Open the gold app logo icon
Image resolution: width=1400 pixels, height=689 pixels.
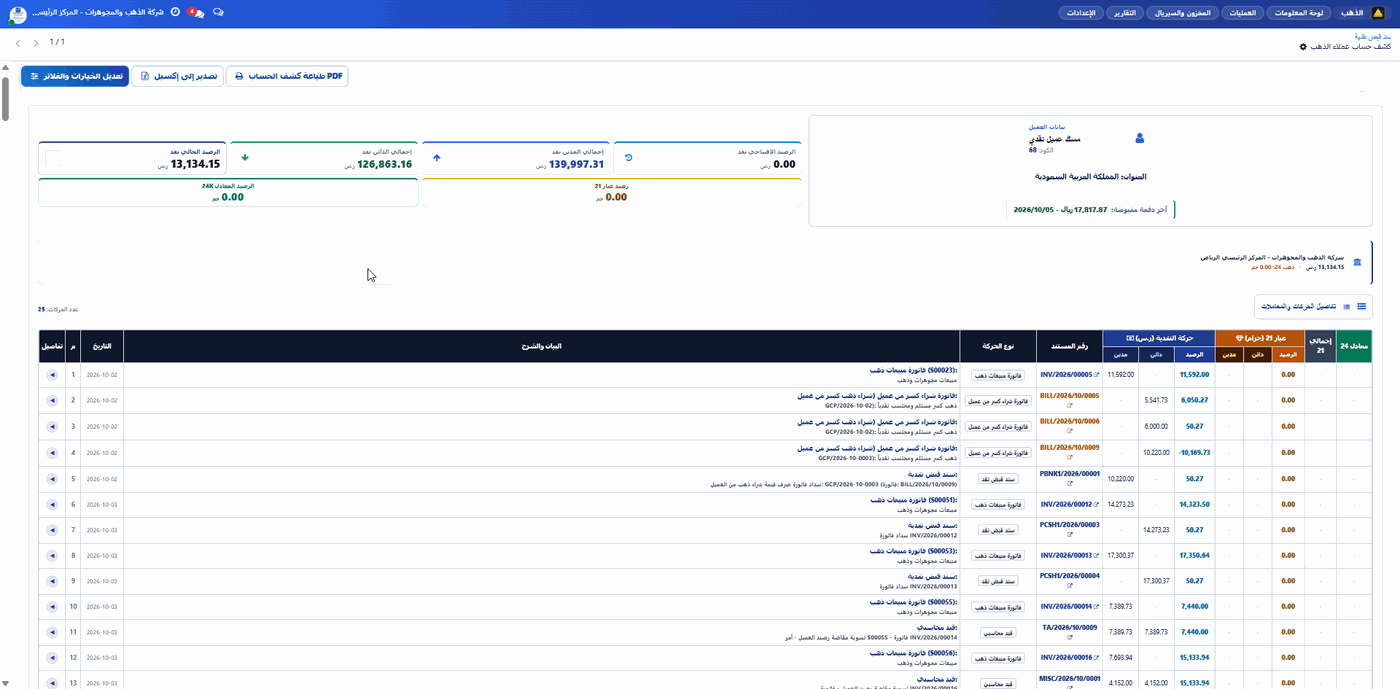point(1376,13)
